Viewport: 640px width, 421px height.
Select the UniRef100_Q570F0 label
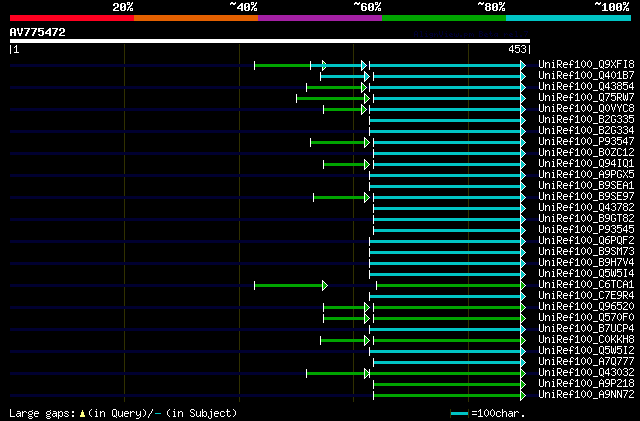(586, 318)
